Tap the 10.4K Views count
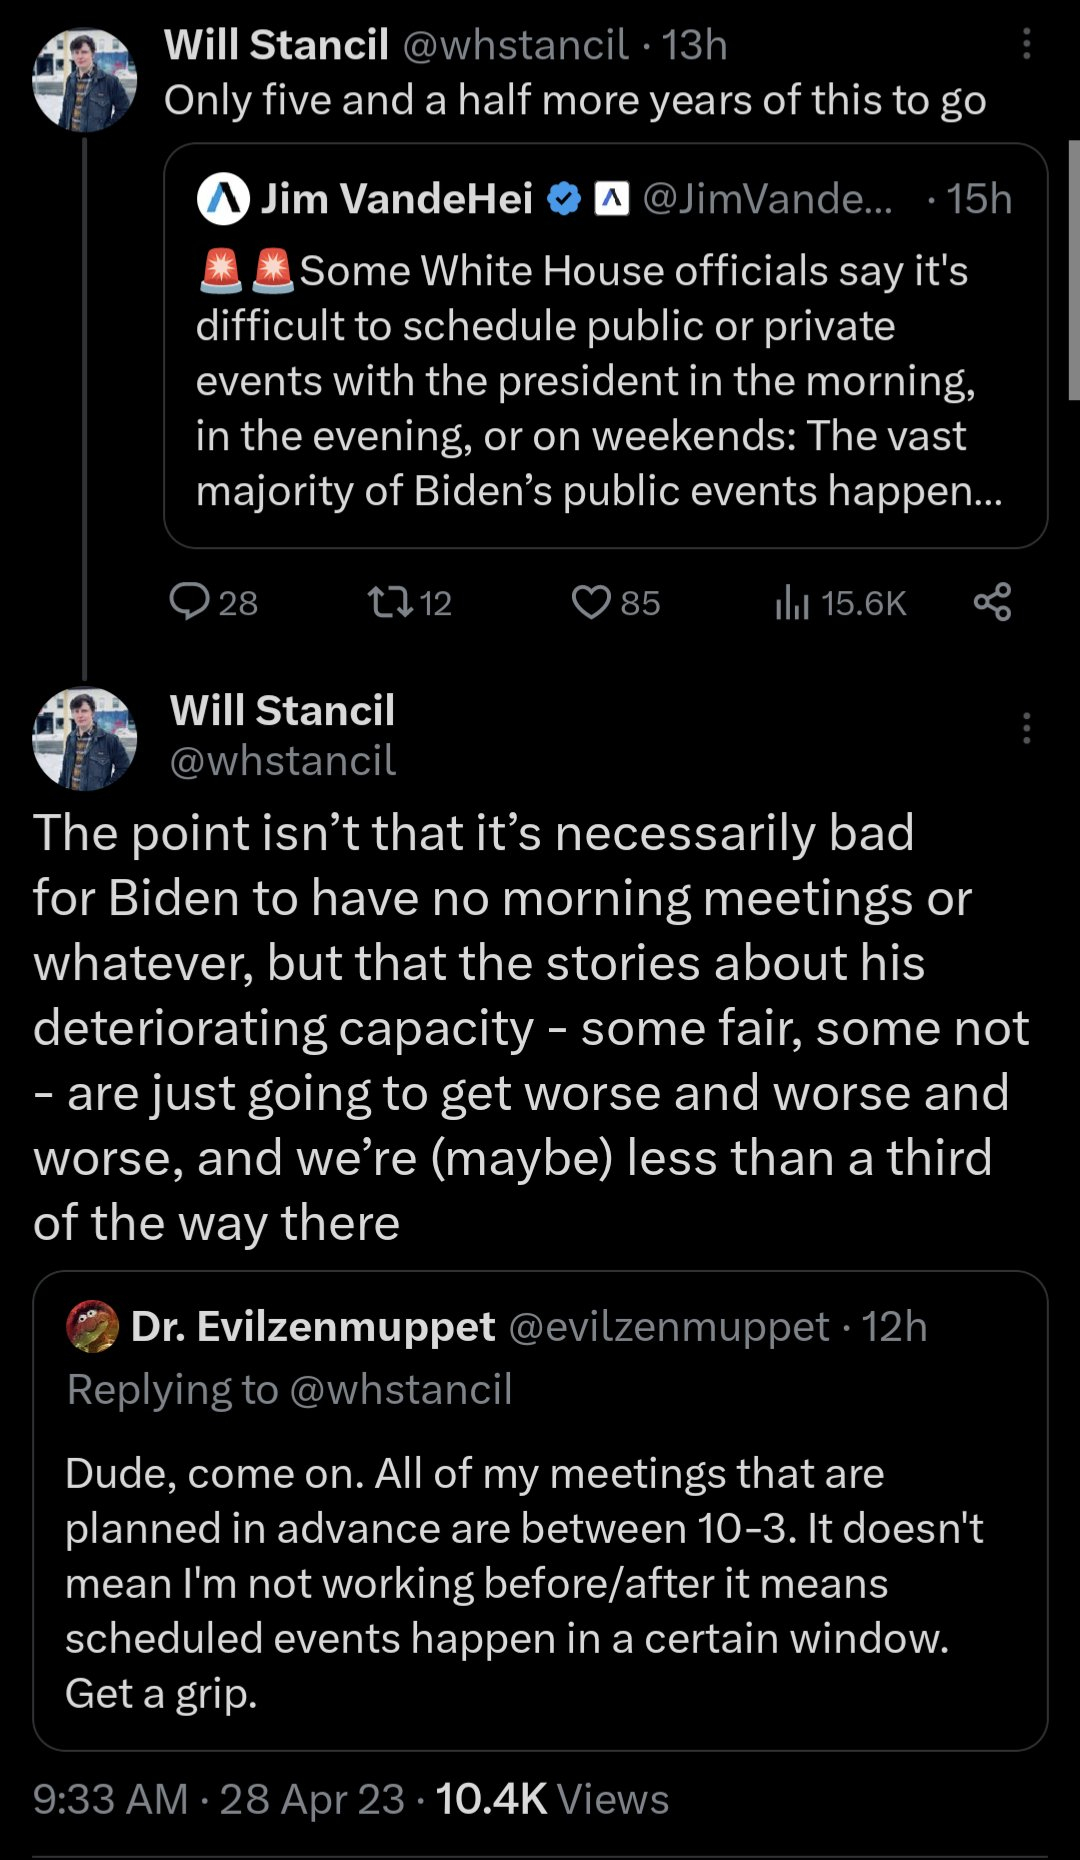The image size is (1080, 1860). click(552, 1799)
